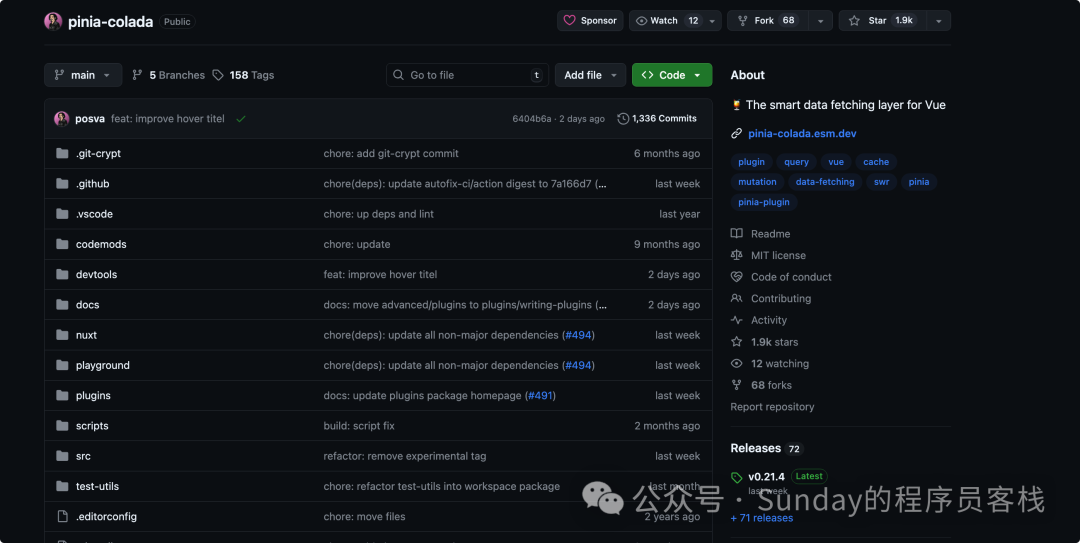Open the MIT license link
The height and width of the screenshot is (543, 1080).
(x=768, y=256)
